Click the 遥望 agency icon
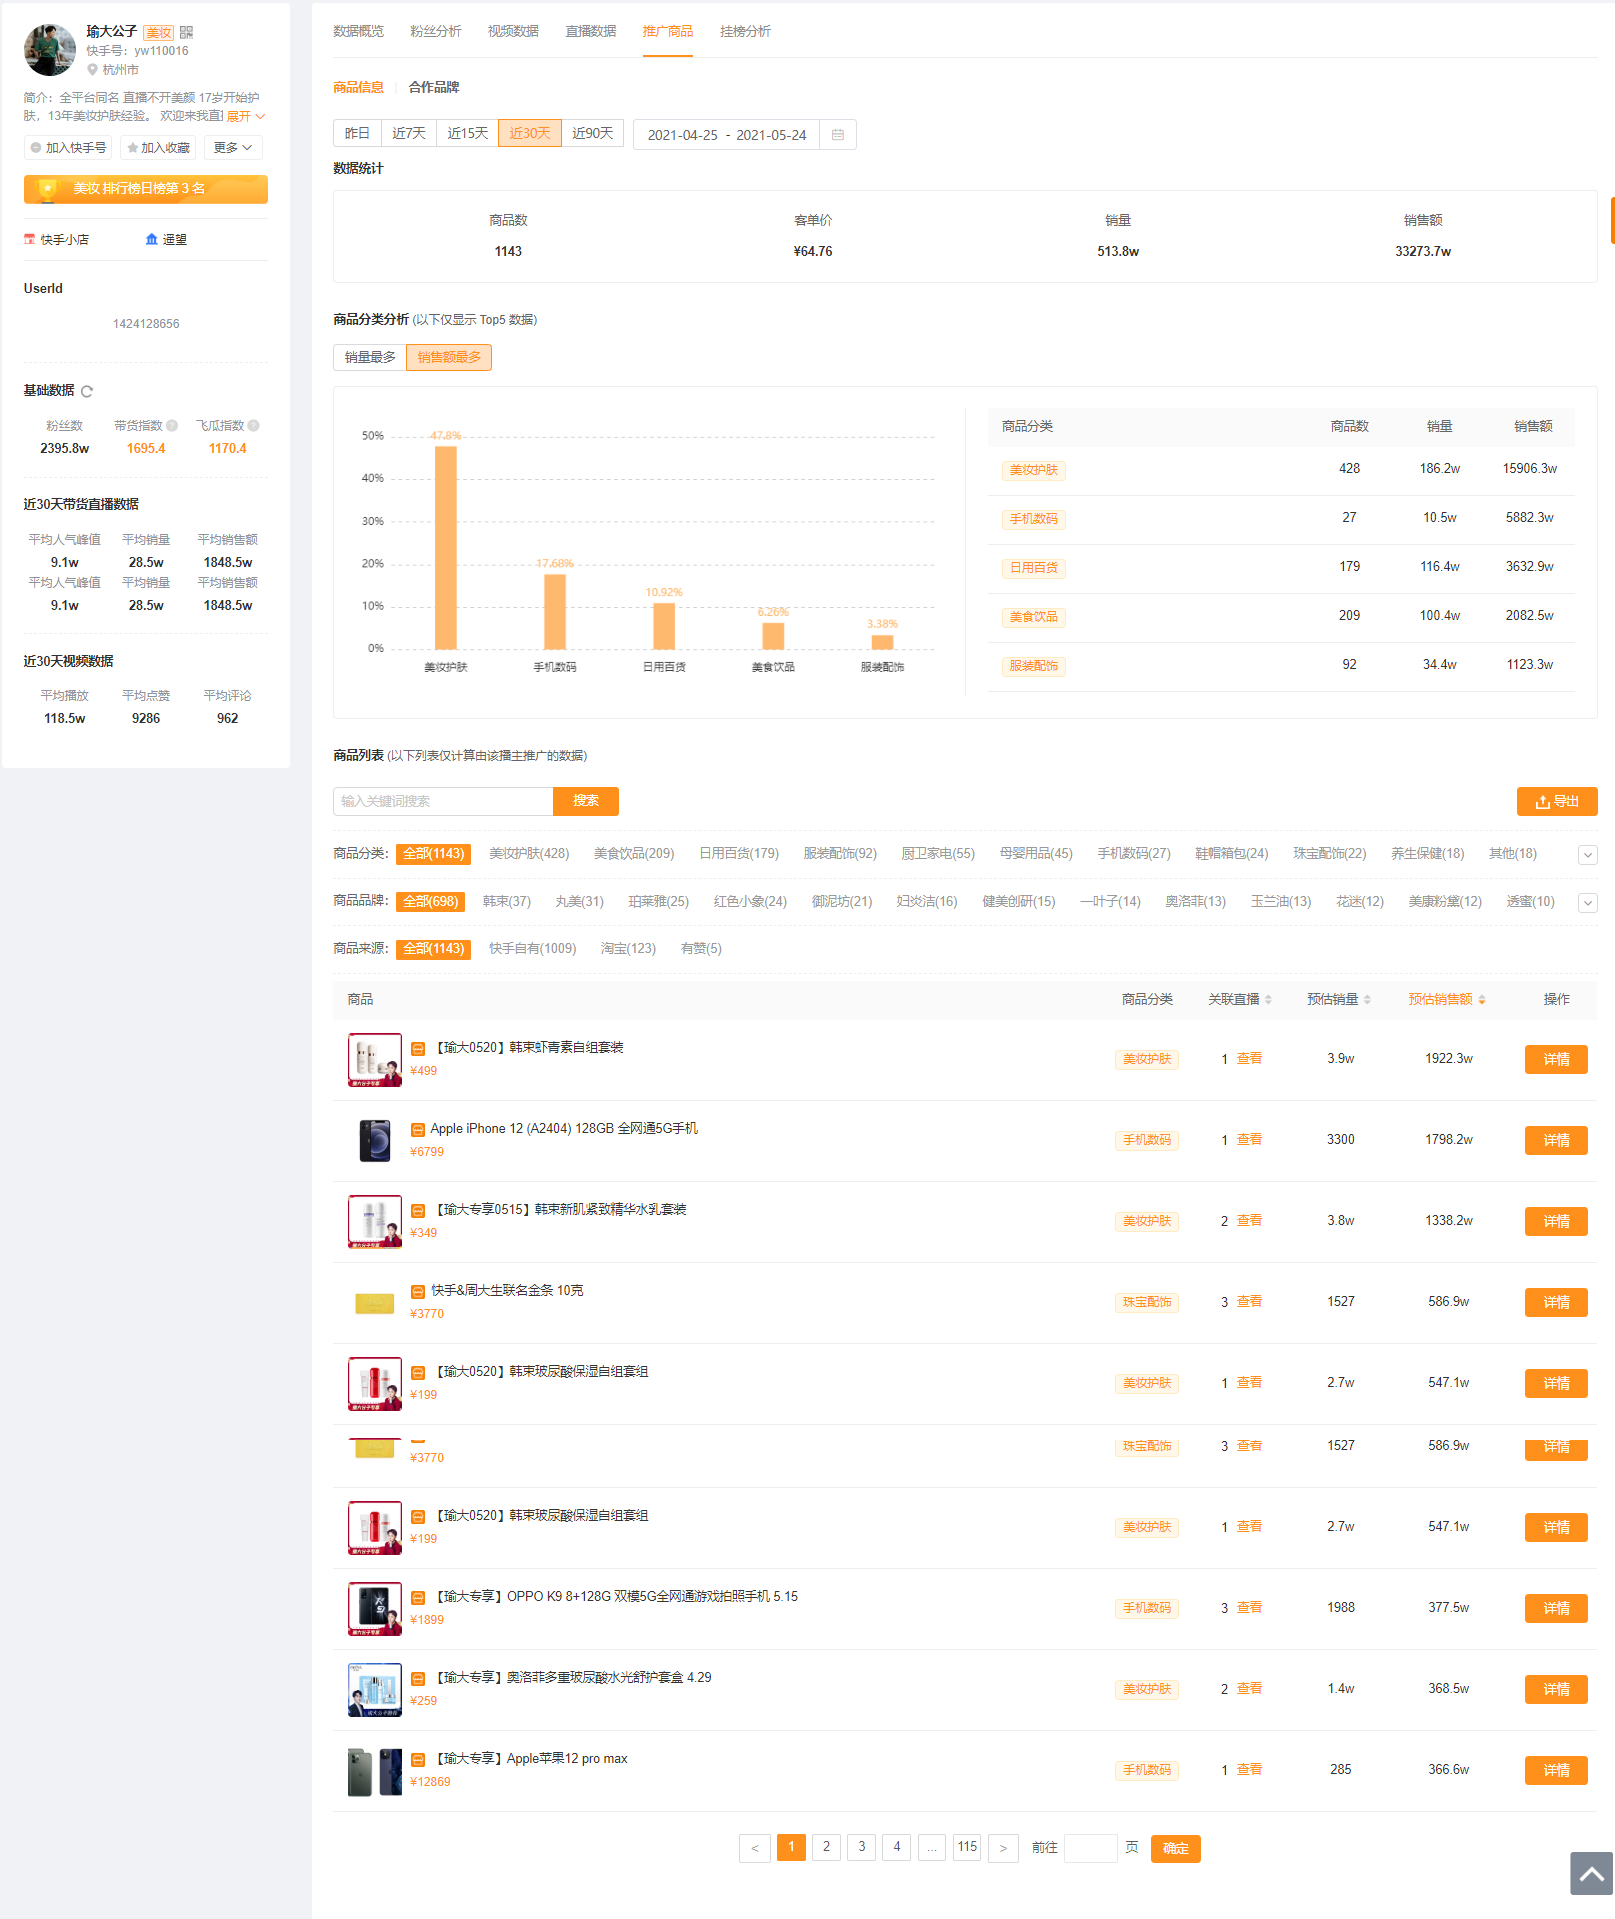Viewport: 1615px width, 1919px height. 152,240
